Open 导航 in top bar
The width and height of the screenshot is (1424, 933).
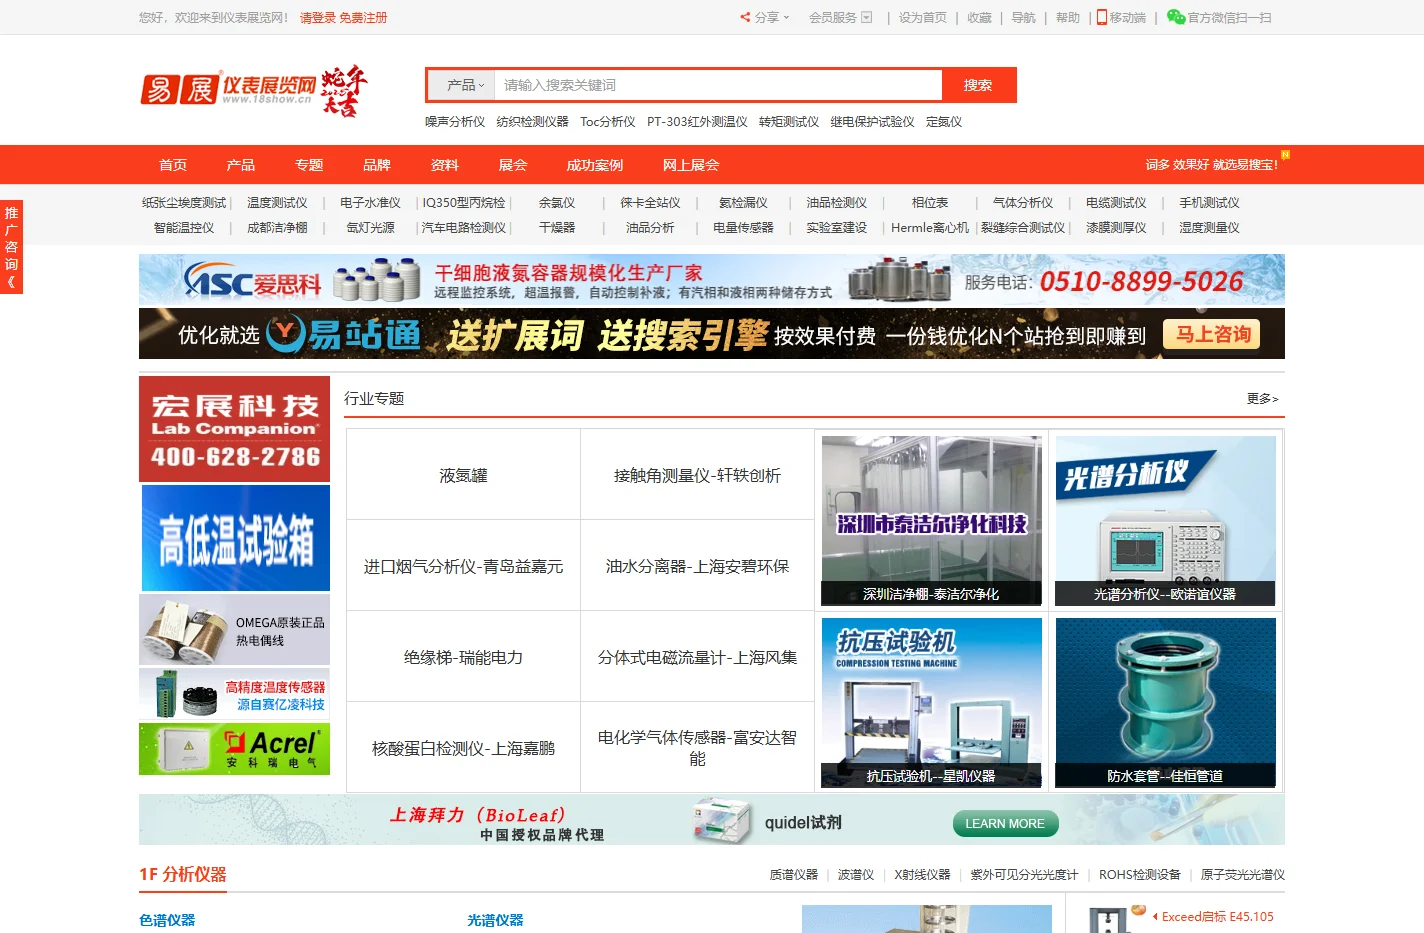1023,17
